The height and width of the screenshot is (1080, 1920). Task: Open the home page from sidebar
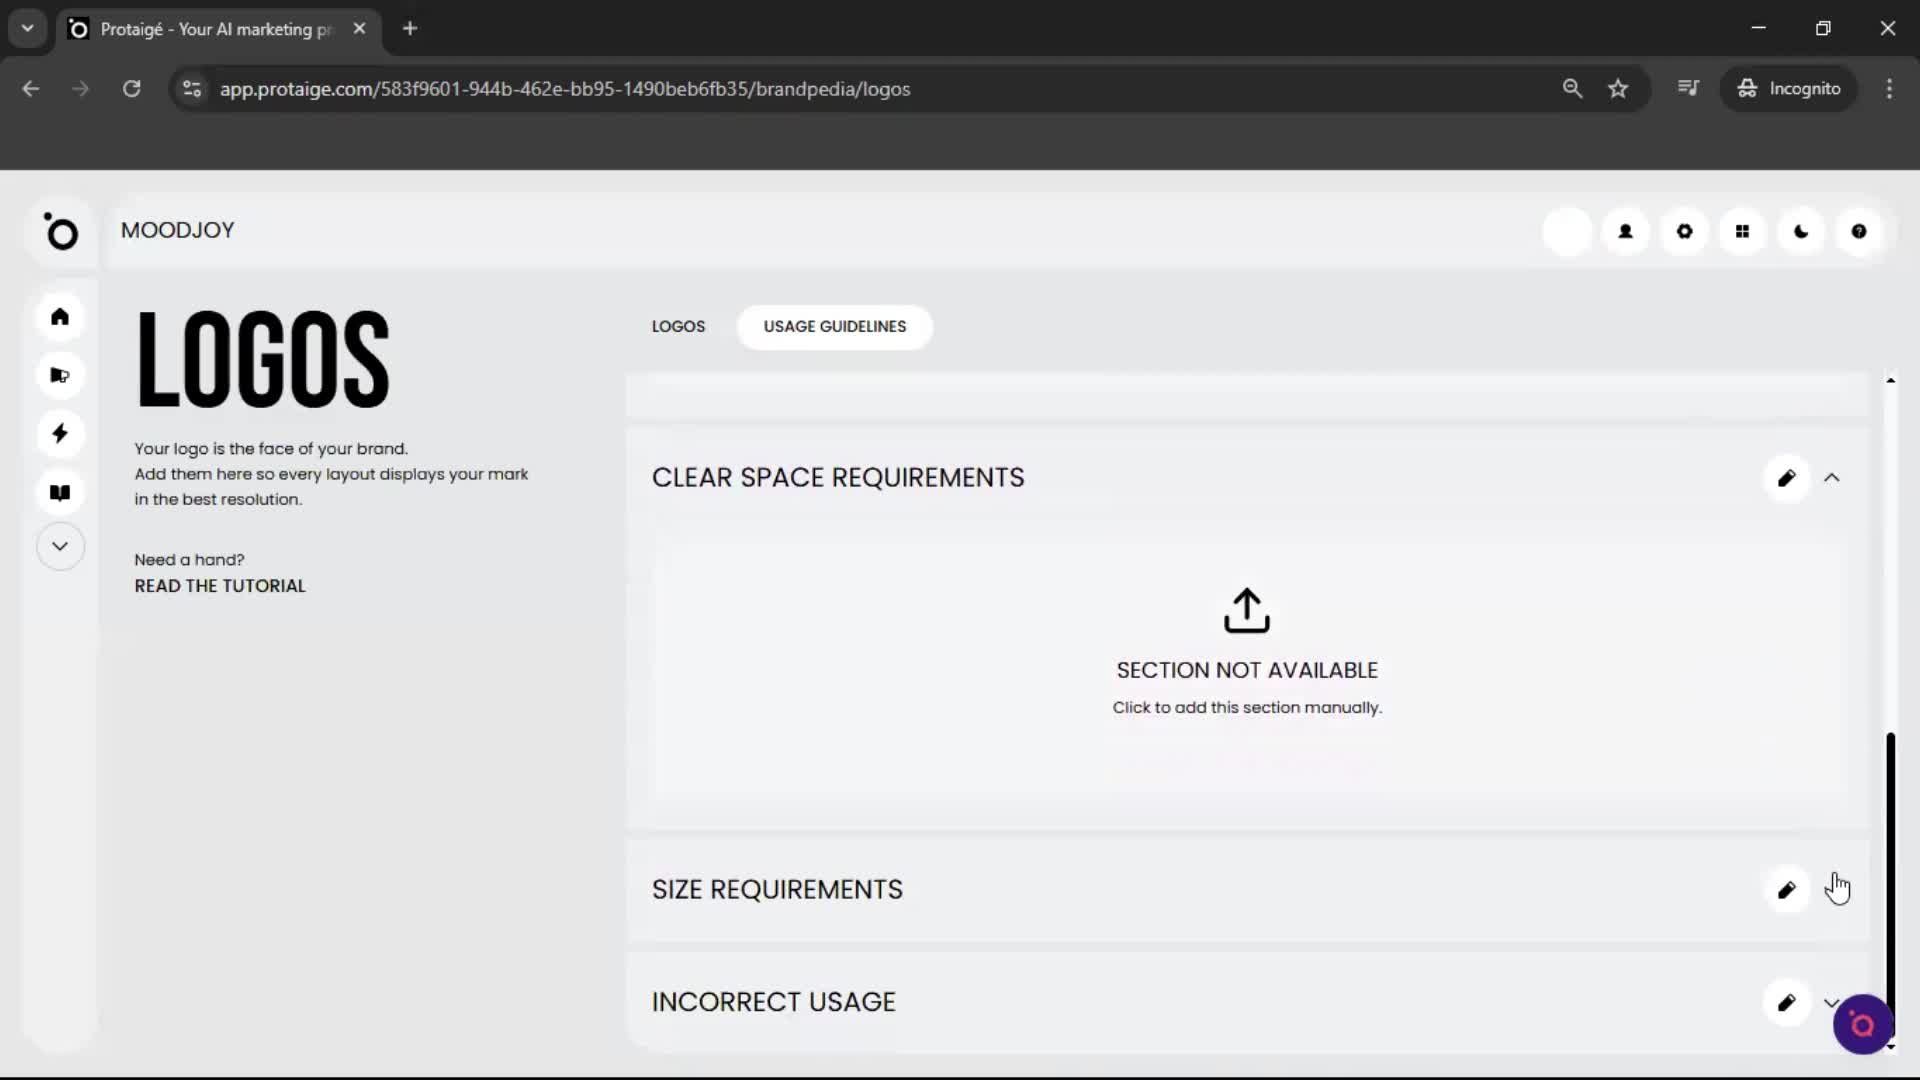pos(60,317)
